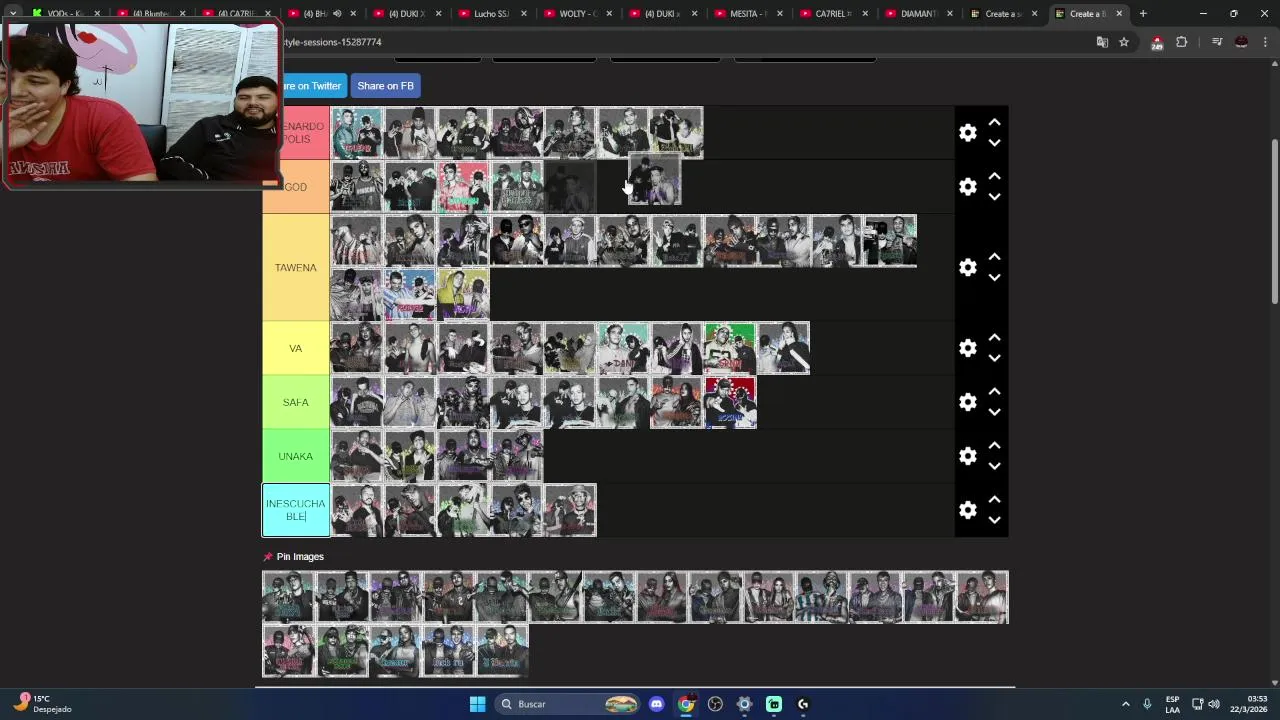
Task: Move UNAKA tier row up
Action: pyautogui.click(x=995, y=445)
